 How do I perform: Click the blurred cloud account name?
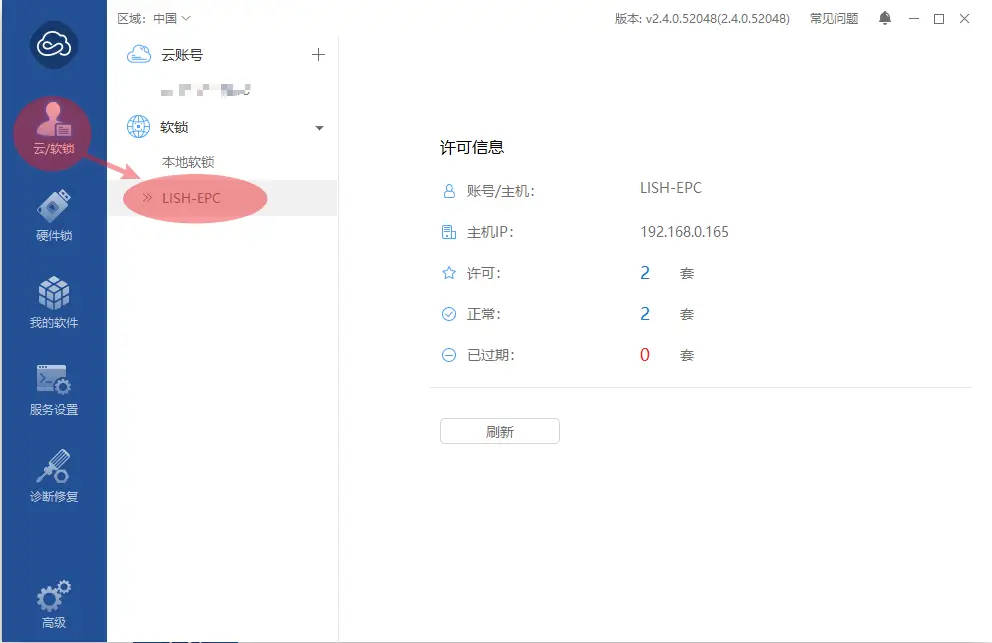(x=206, y=91)
